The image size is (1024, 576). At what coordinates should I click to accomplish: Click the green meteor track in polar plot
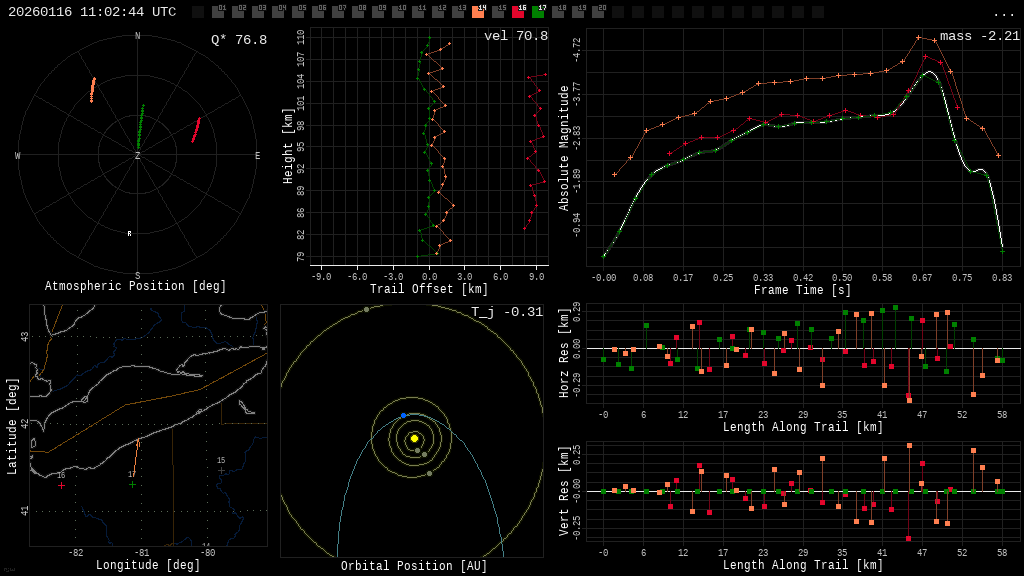click(140, 126)
